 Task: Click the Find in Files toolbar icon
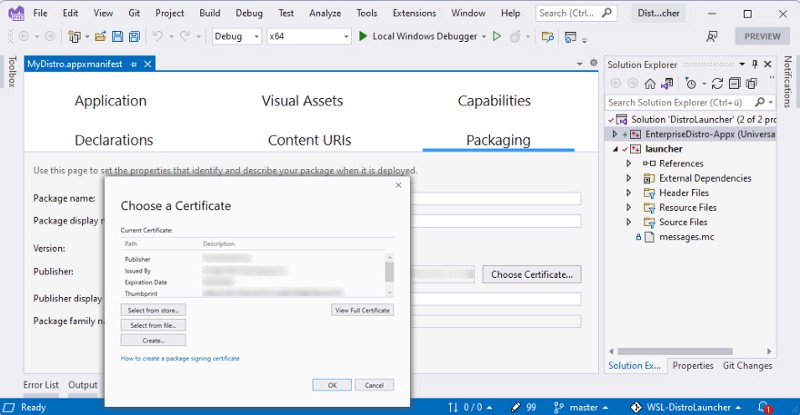click(547, 36)
